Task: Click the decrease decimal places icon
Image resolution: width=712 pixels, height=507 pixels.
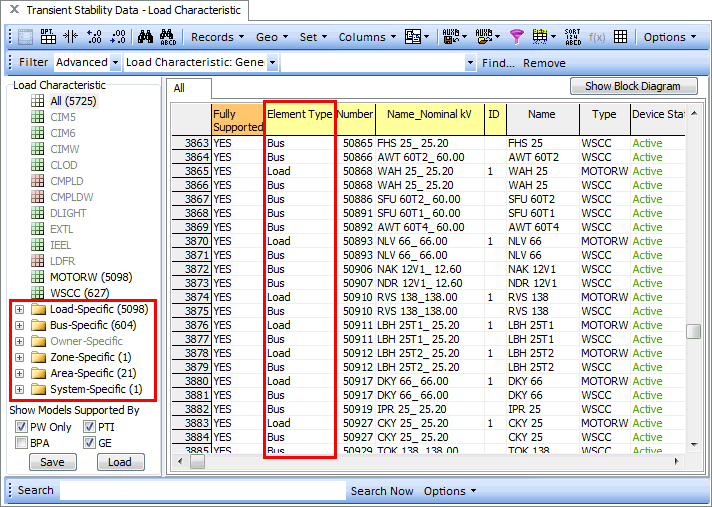Action: click(x=118, y=37)
